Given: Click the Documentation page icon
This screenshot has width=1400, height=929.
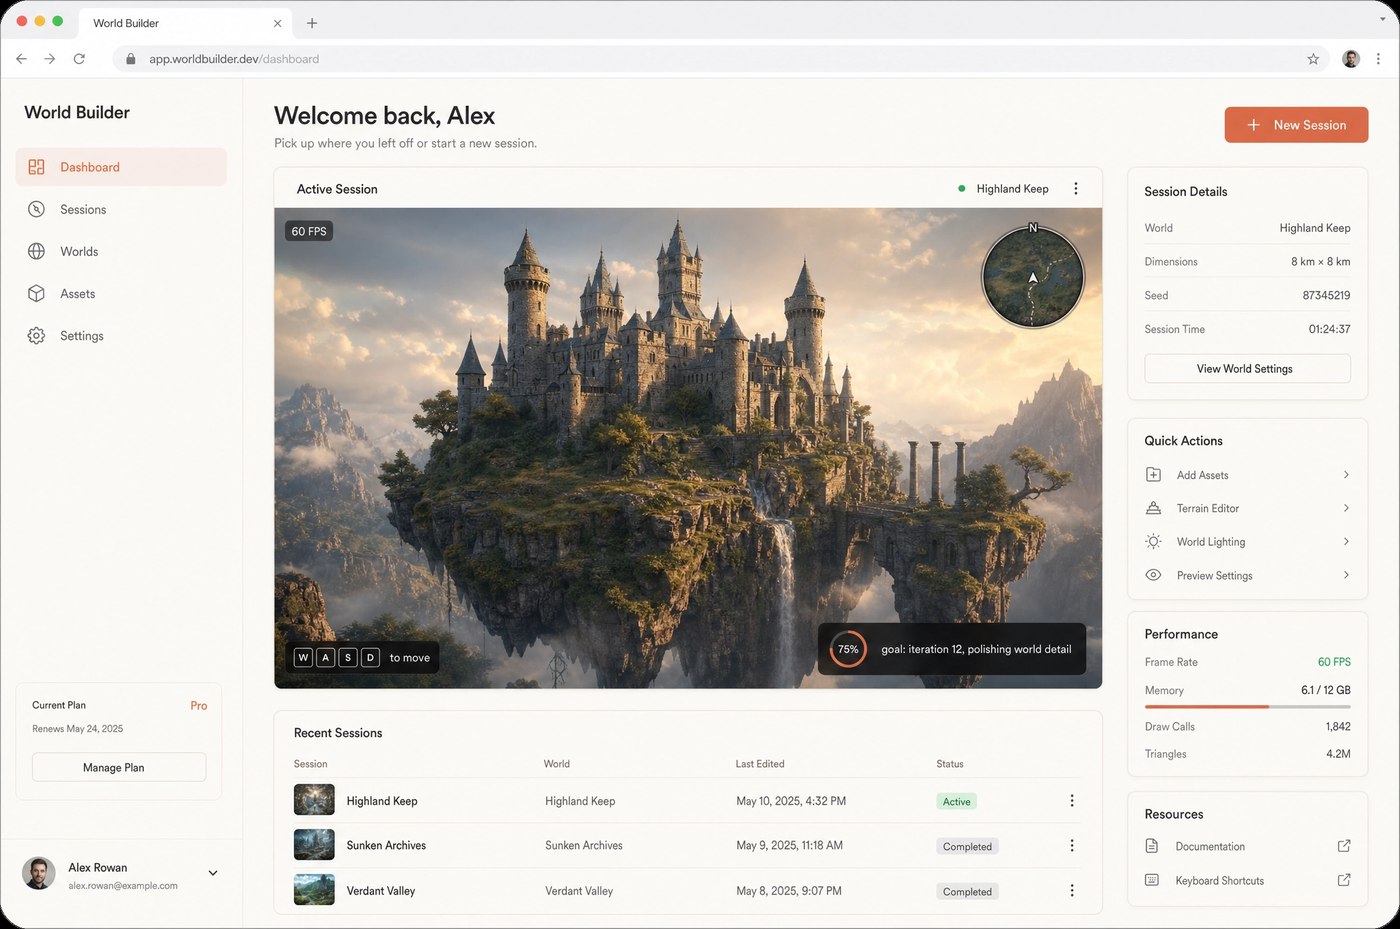Looking at the screenshot, I should click(x=1152, y=846).
